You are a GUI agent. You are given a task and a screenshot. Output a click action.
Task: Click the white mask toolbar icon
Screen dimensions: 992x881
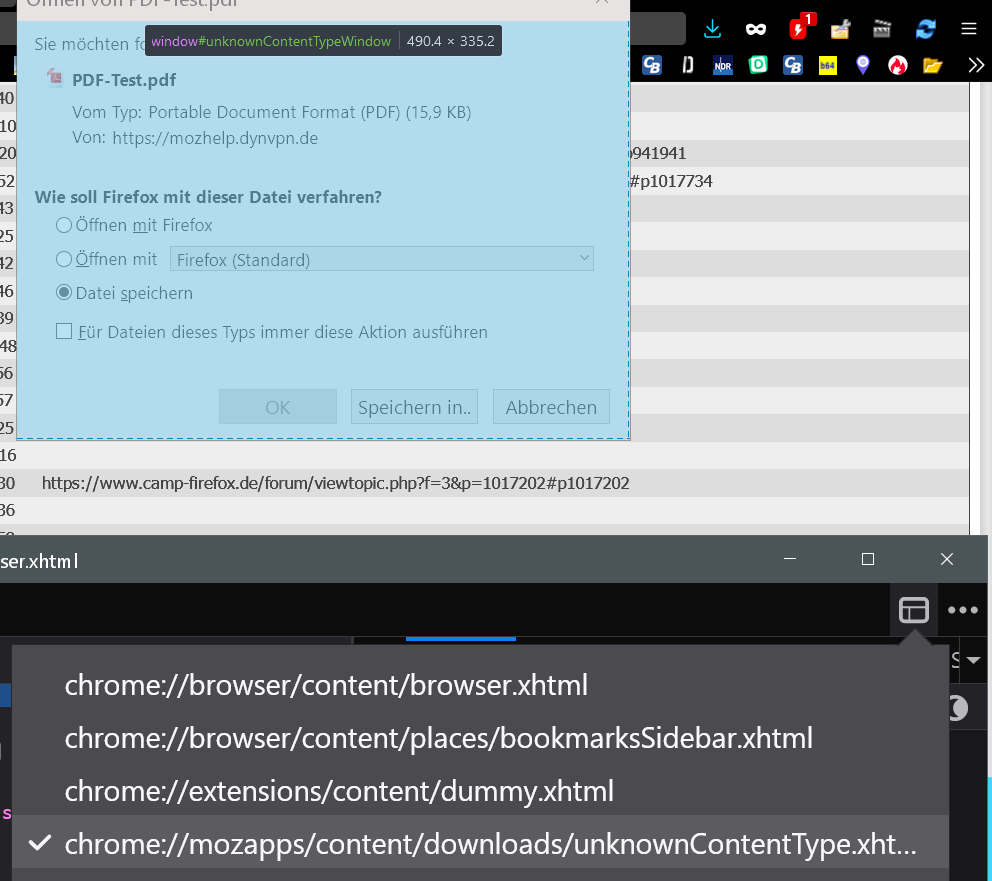coord(755,28)
